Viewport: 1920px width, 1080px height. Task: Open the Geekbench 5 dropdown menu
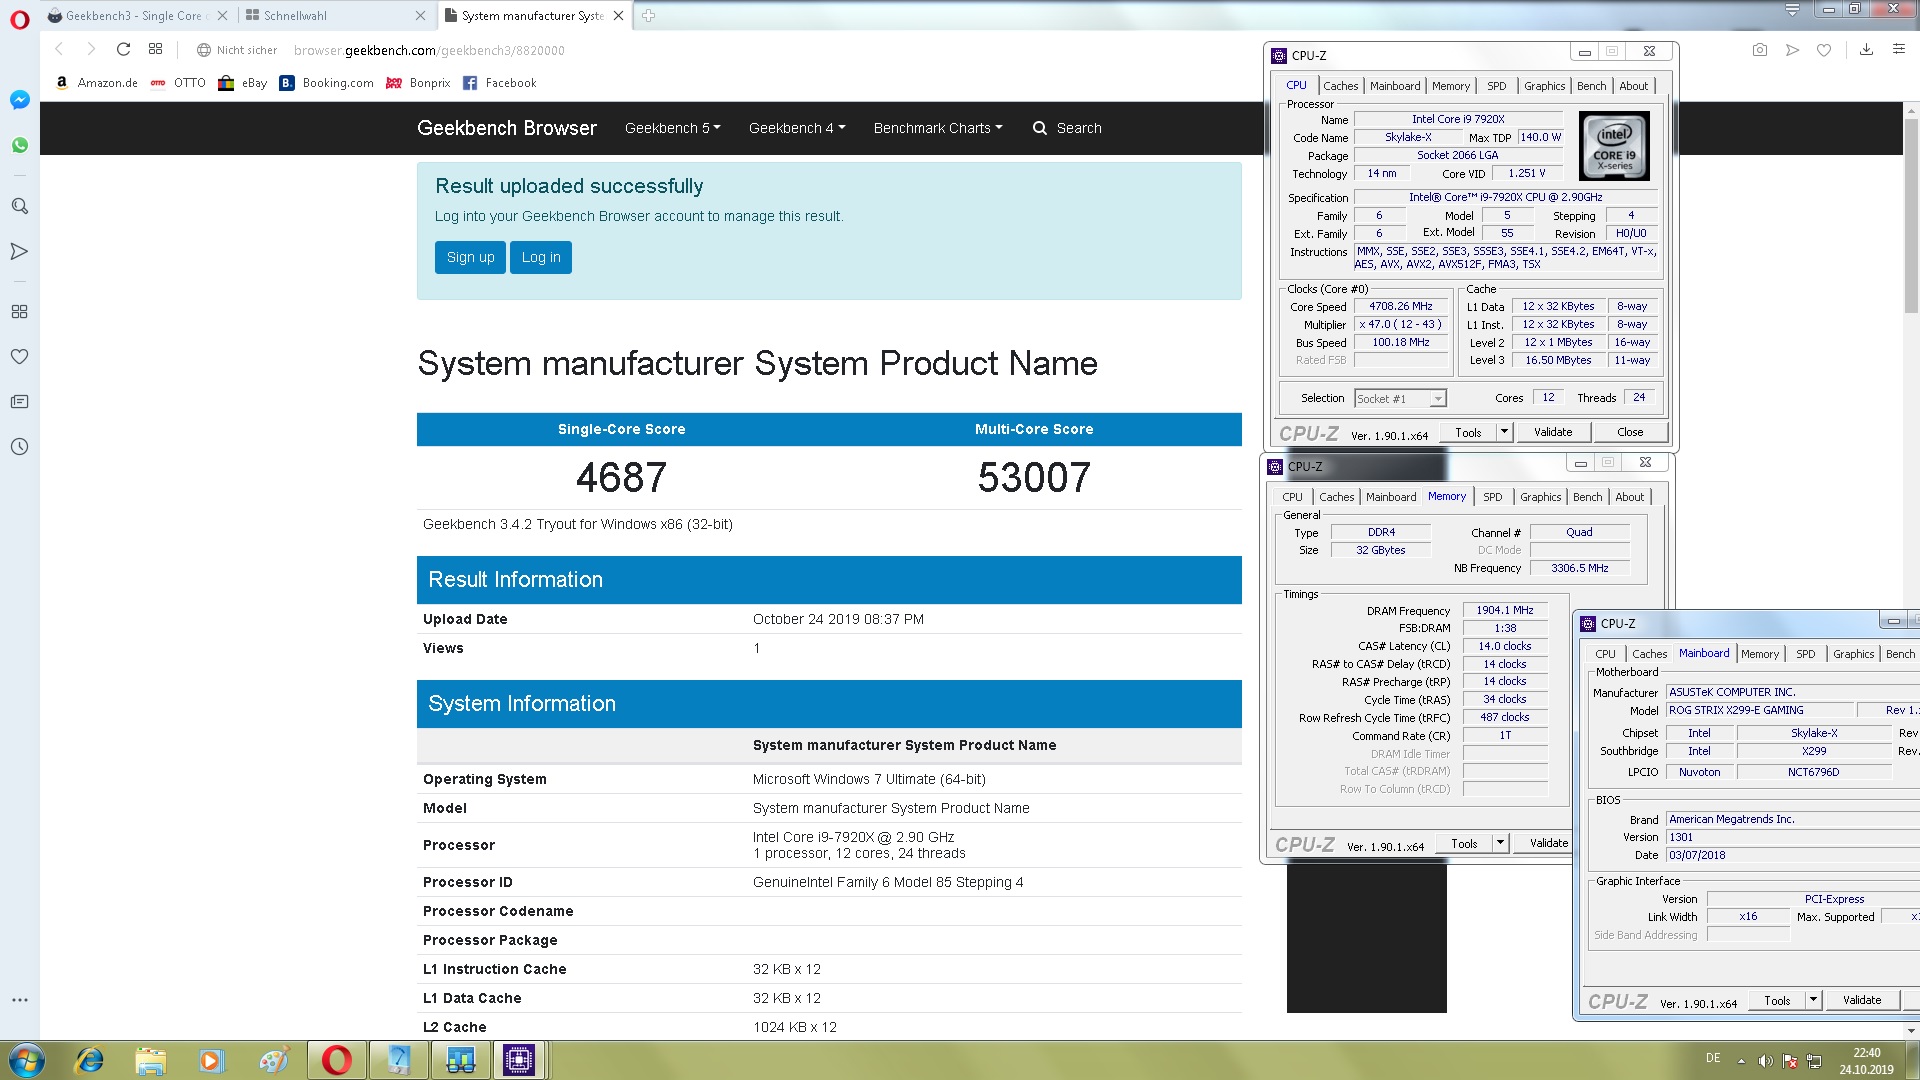[x=672, y=128]
